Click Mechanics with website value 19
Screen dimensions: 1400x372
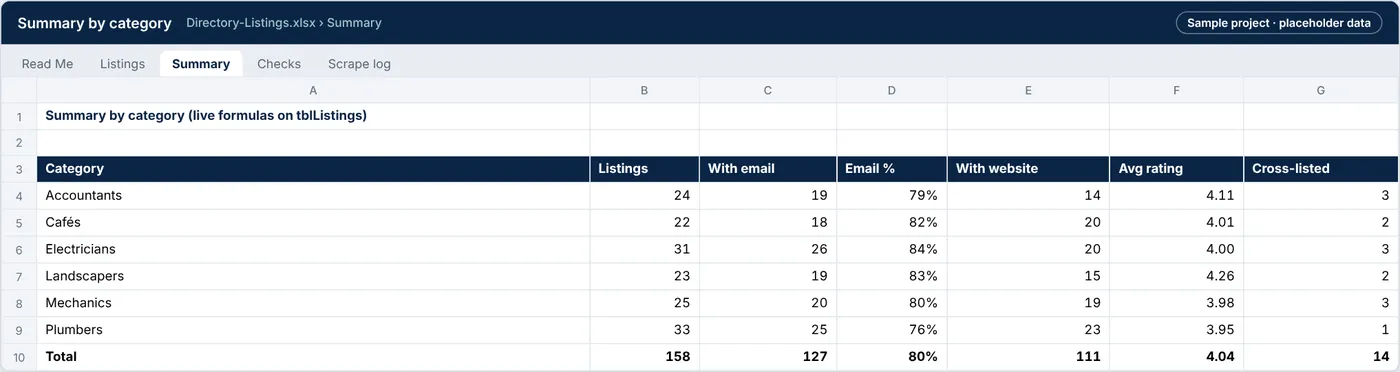tap(1028, 303)
